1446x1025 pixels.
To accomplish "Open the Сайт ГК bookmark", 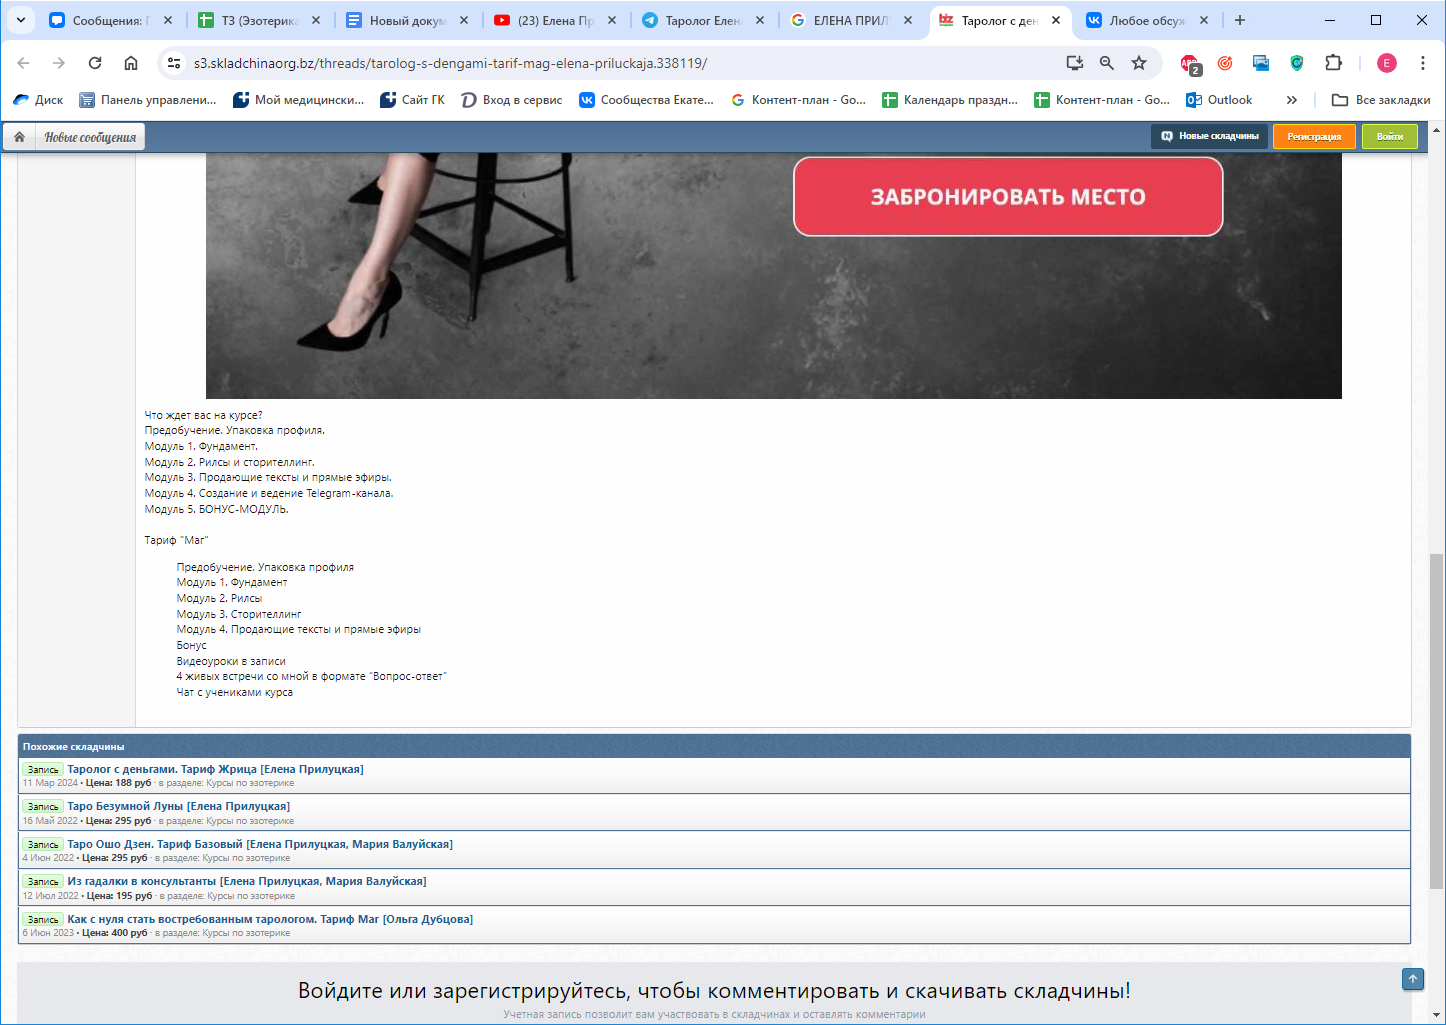I will 412,100.
